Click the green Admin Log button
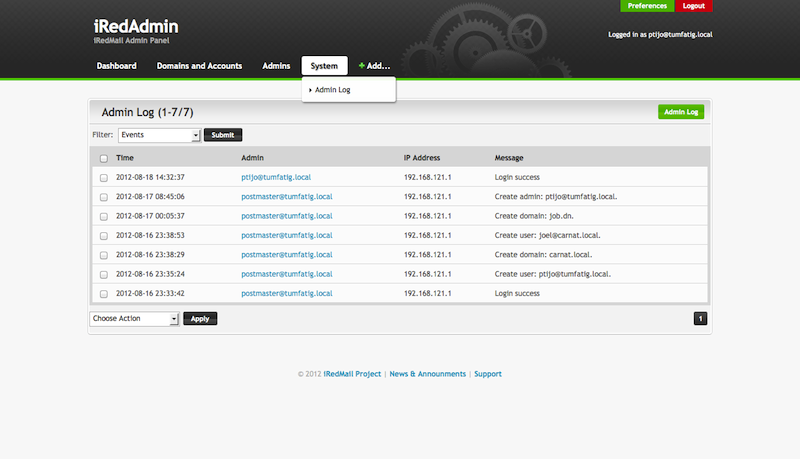 (681, 112)
